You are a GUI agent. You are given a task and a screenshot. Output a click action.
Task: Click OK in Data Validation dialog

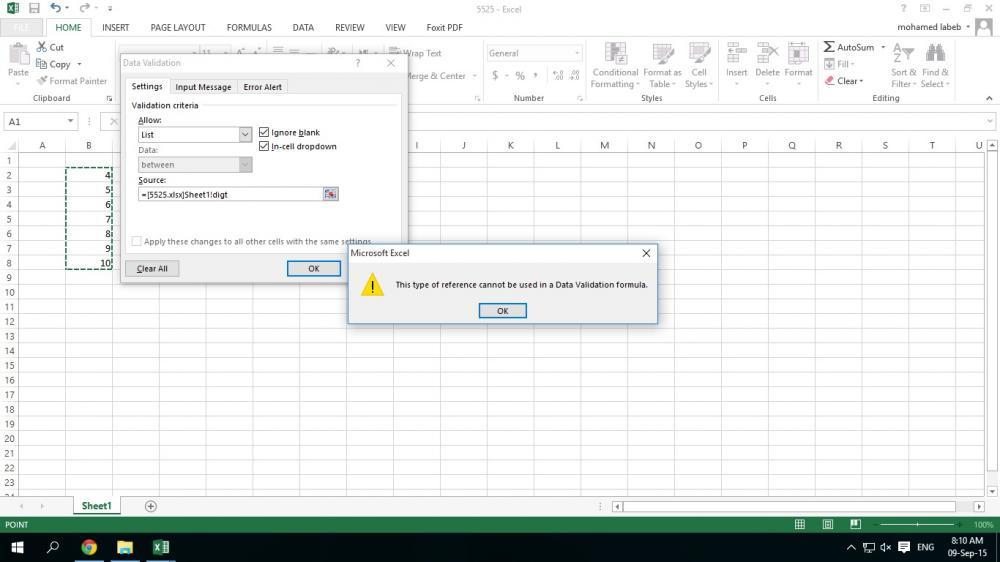[x=313, y=269]
